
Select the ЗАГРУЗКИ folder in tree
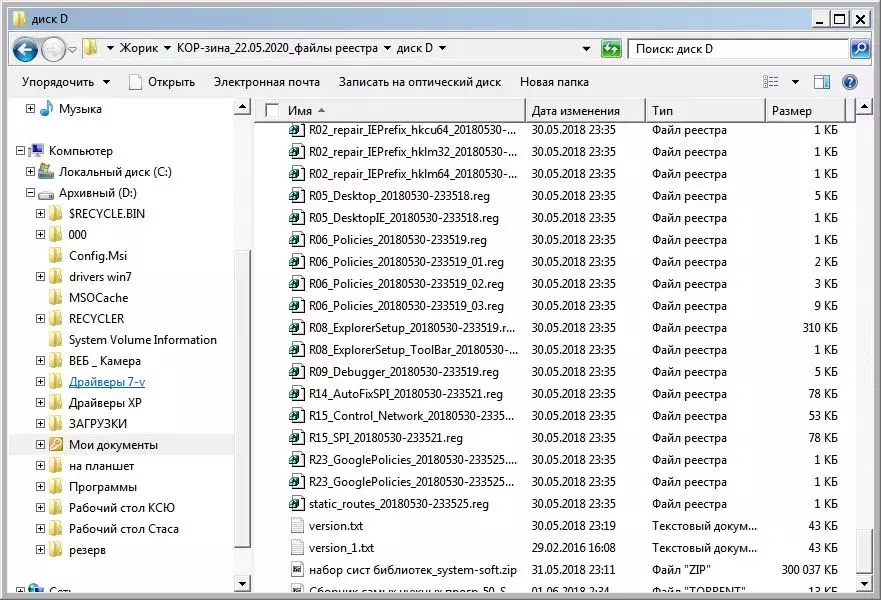click(98, 424)
